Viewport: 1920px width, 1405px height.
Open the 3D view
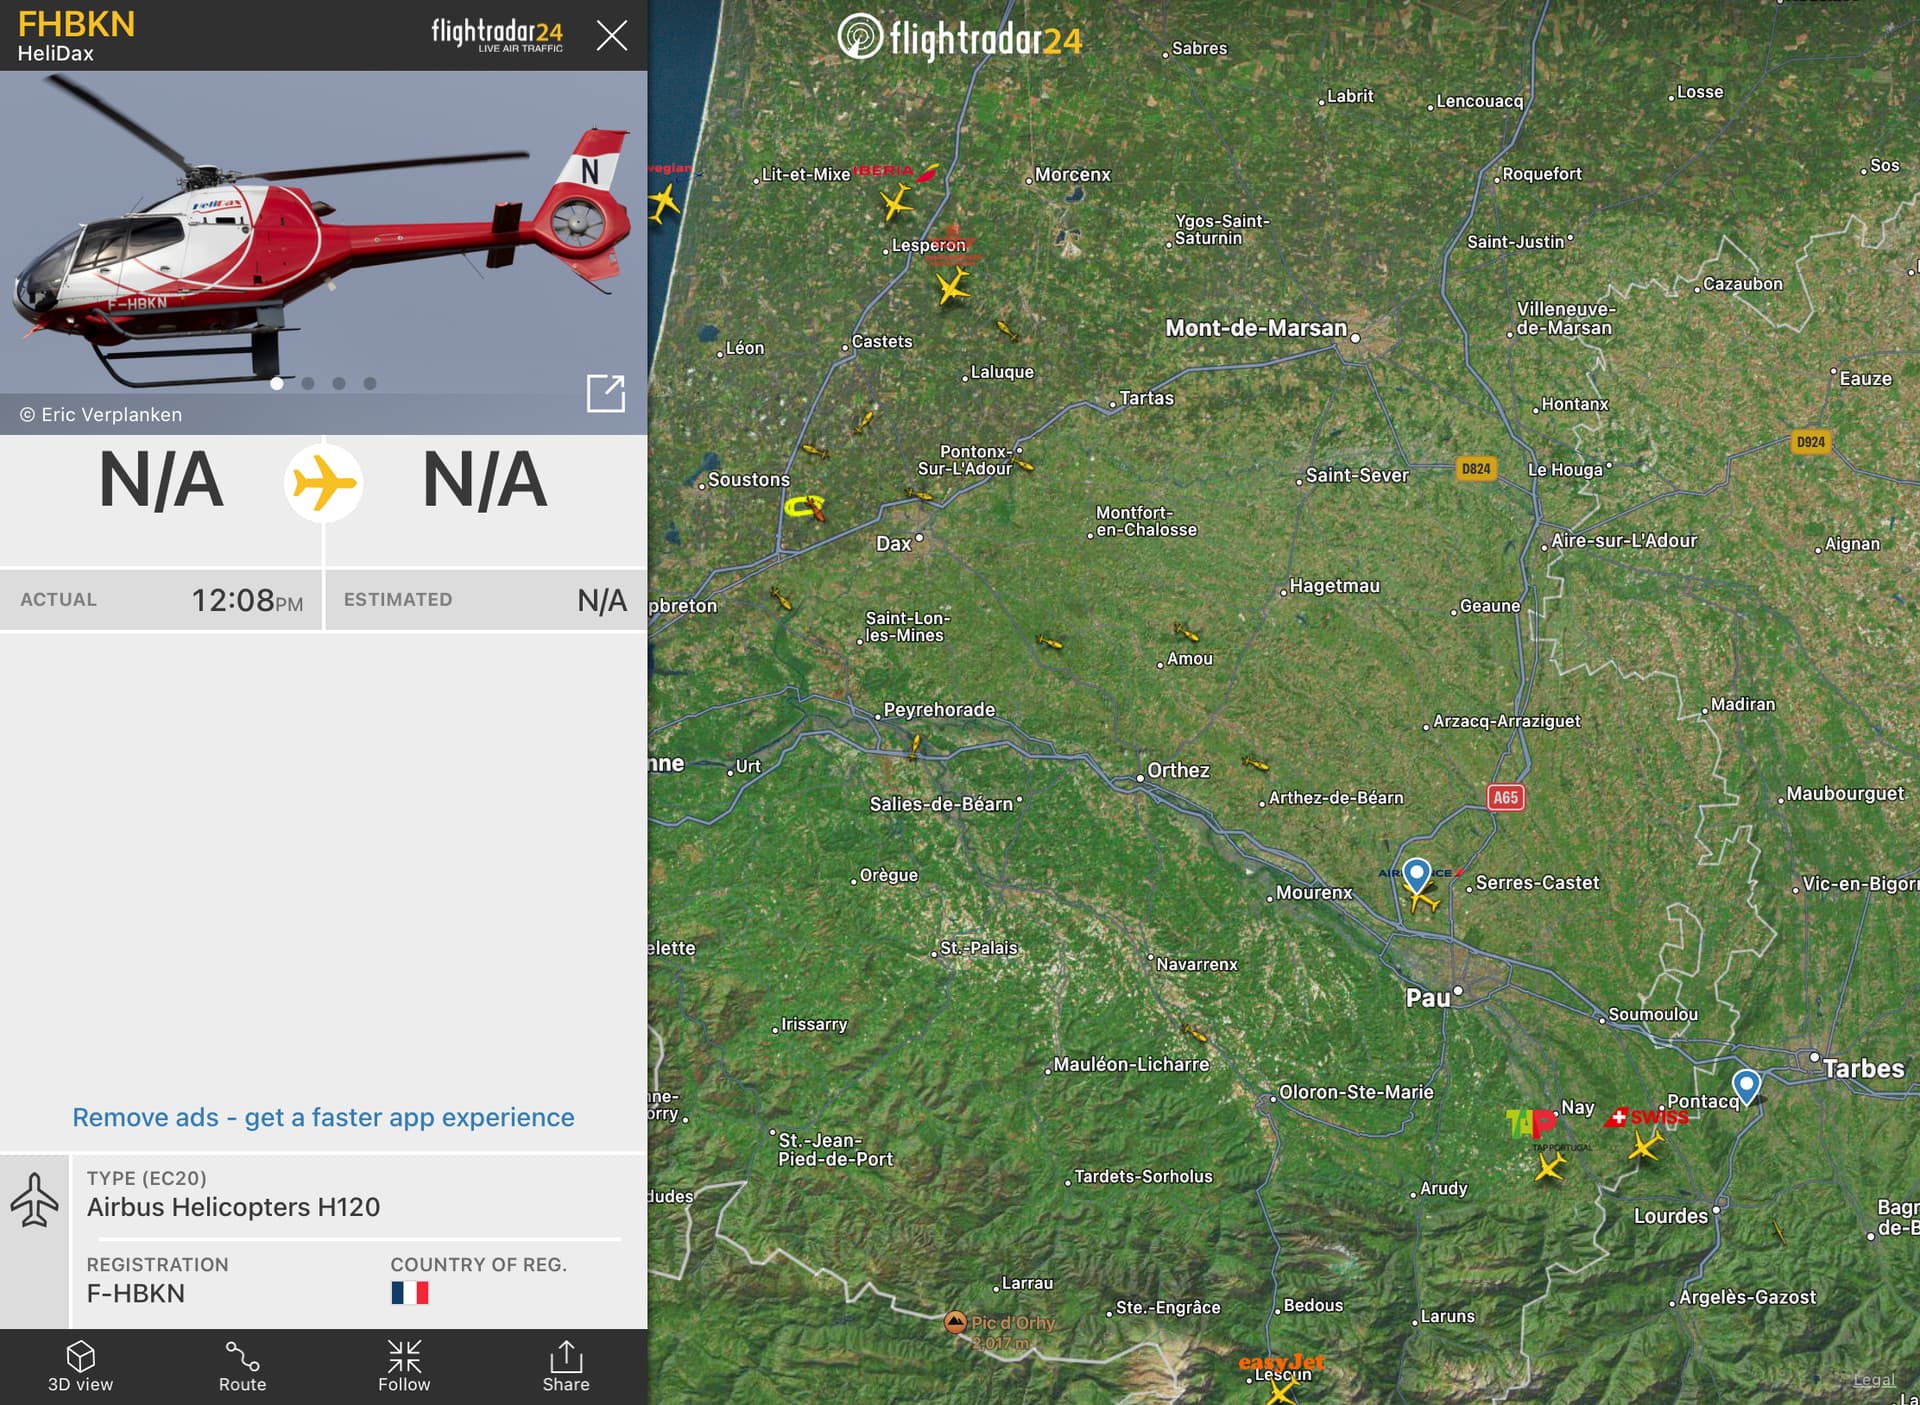(x=81, y=1367)
